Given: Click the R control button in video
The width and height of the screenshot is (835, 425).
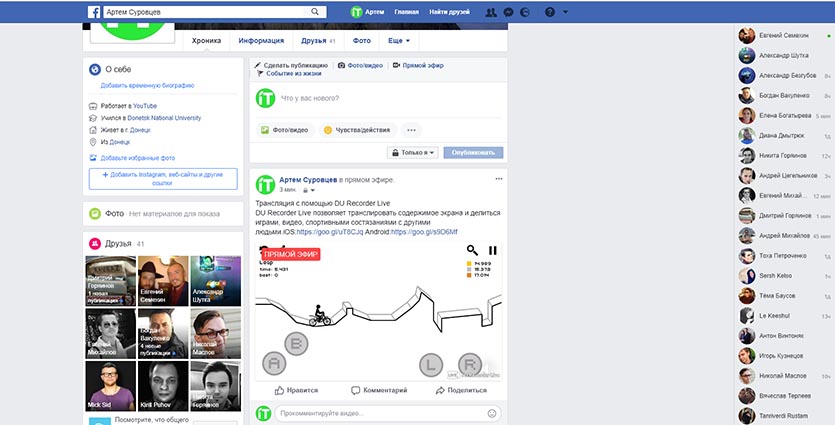Looking at the screenshot, I should pos(470,365).
